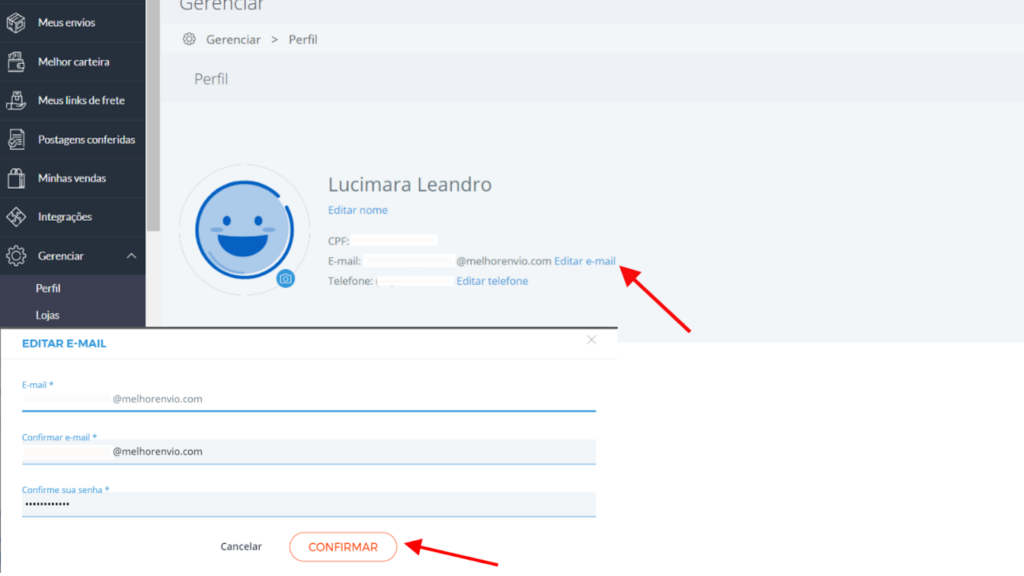Select Perfil submenu item
Image resolution: width=1024 pixels, height=576 pixels.
[x=48, y=288]
